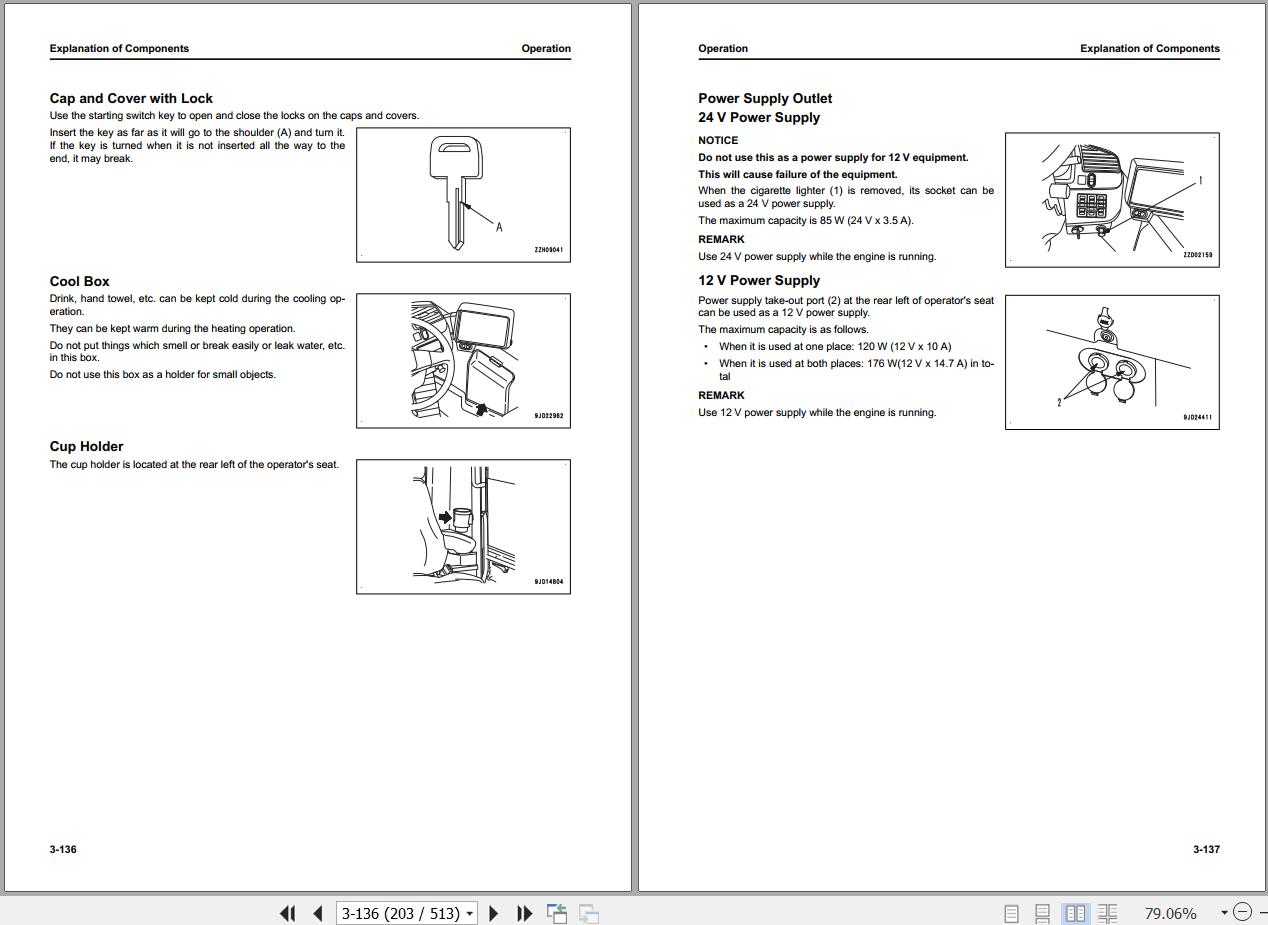Click page number '3-136' in left footer
This screenshot has width=1268, height=925.
(x=63, y=849)
